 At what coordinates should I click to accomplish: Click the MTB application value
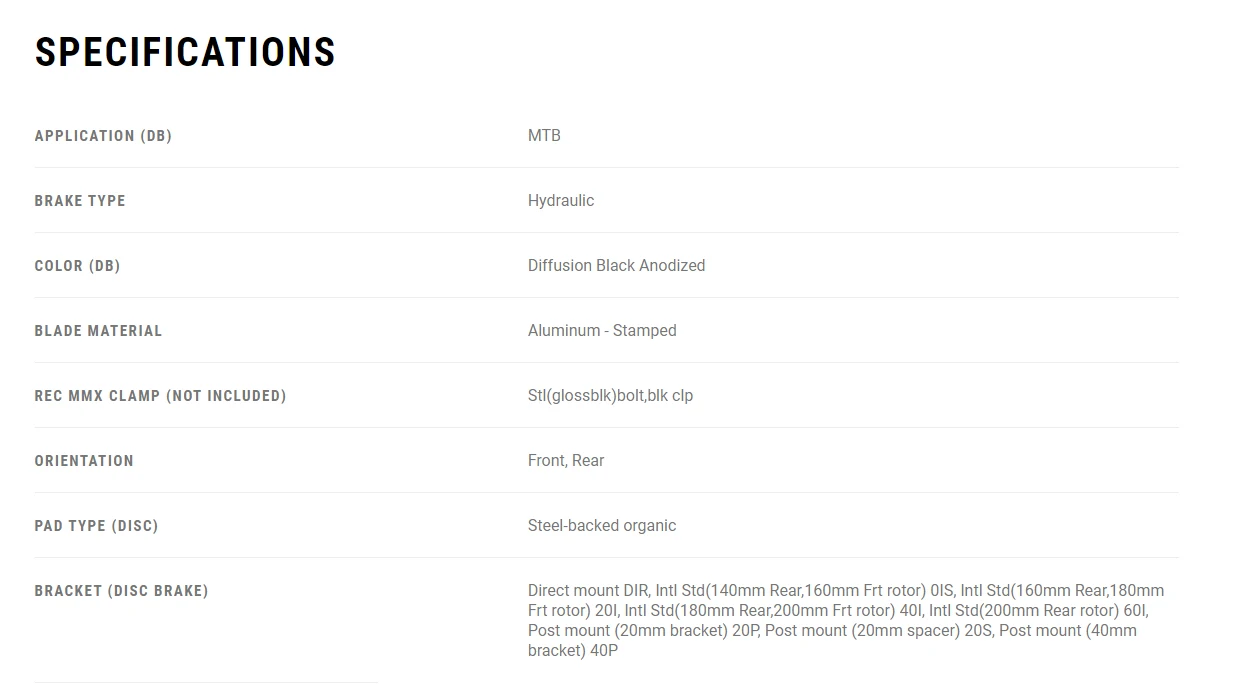544,135
